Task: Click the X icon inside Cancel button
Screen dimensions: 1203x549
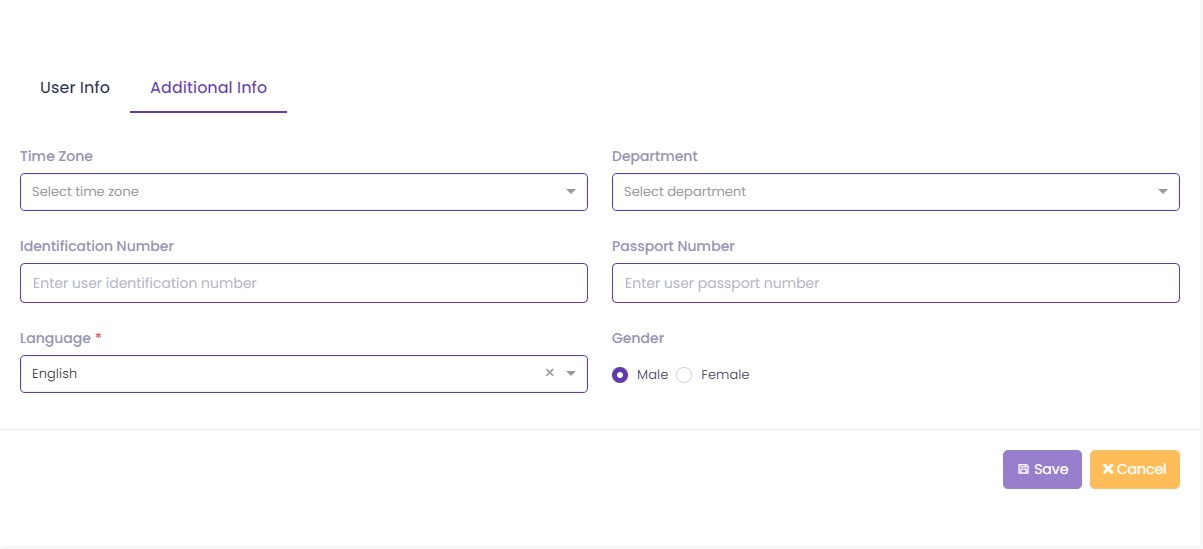Action: pos(1107,469)
